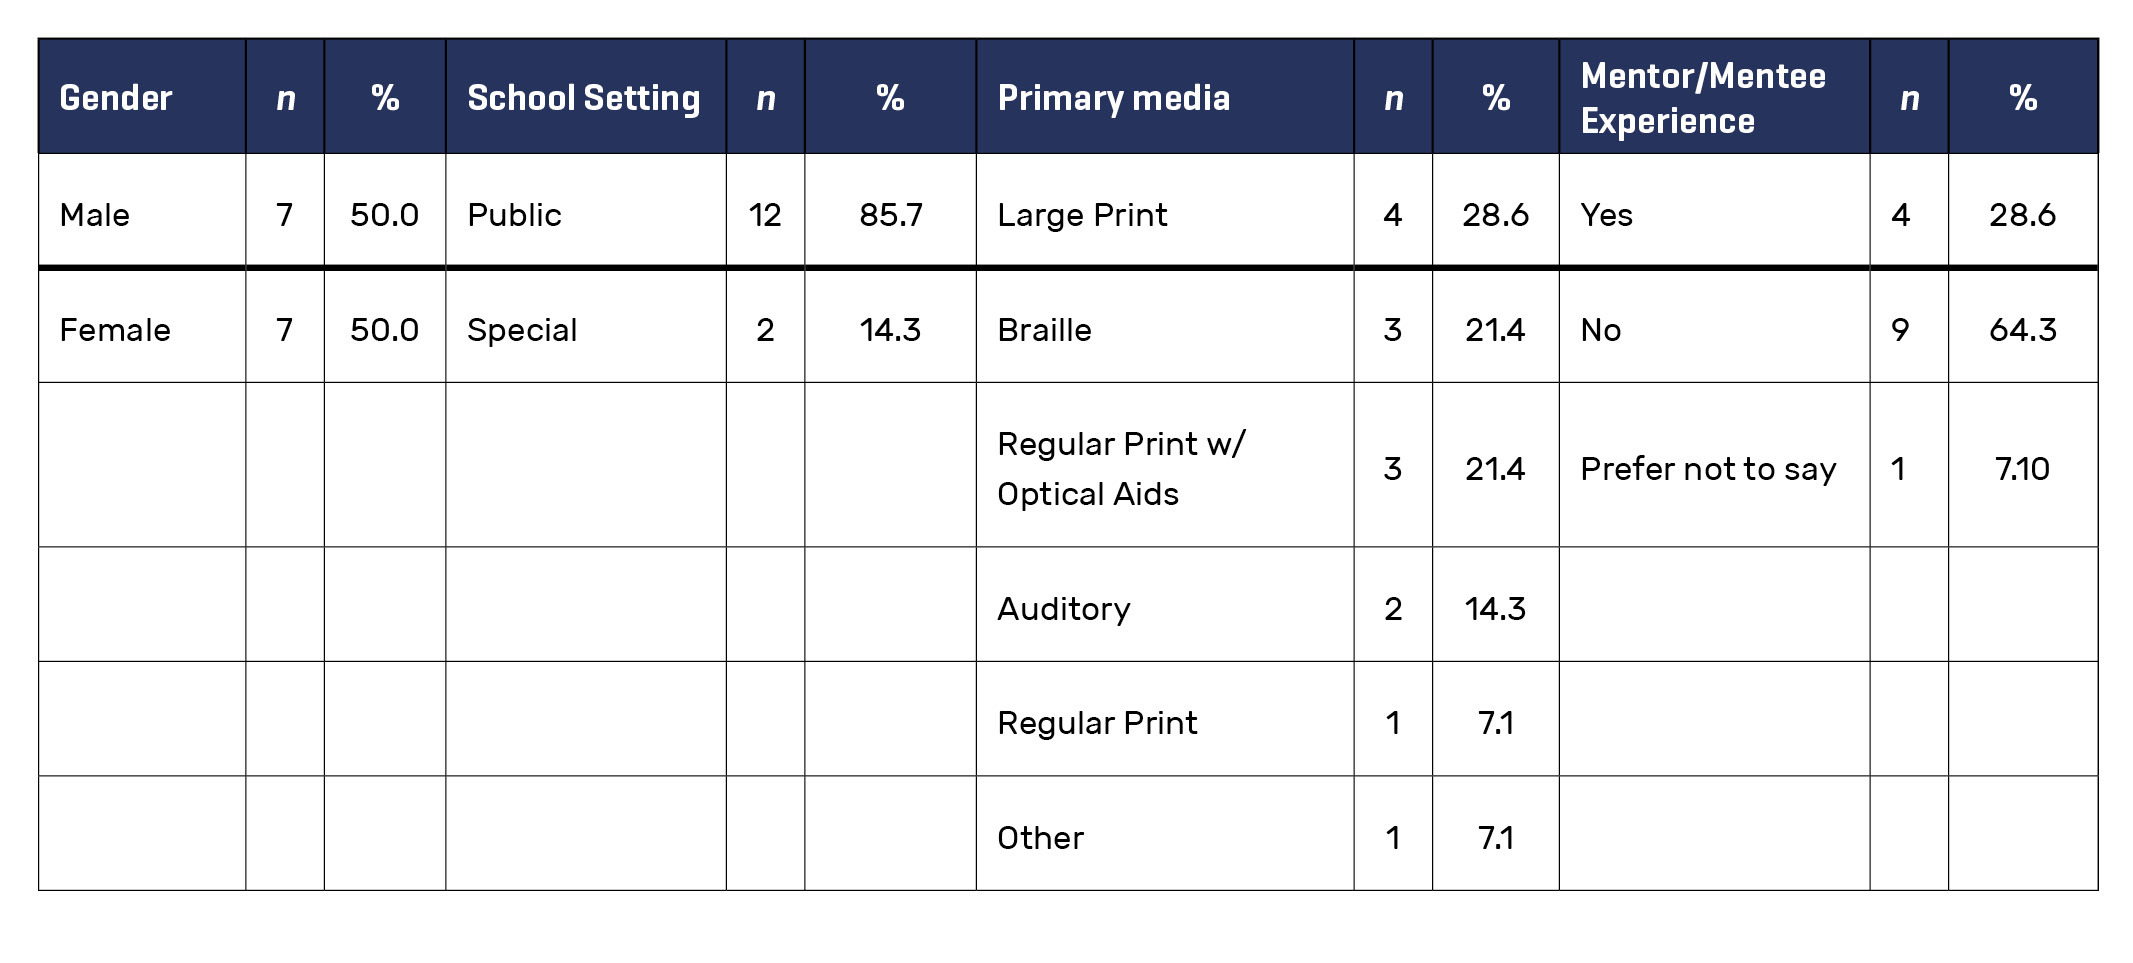The height and width of the screenshot is (963, 2133).
Task: Click the 7.10 percentage cell
Action: coord(2022,468)
